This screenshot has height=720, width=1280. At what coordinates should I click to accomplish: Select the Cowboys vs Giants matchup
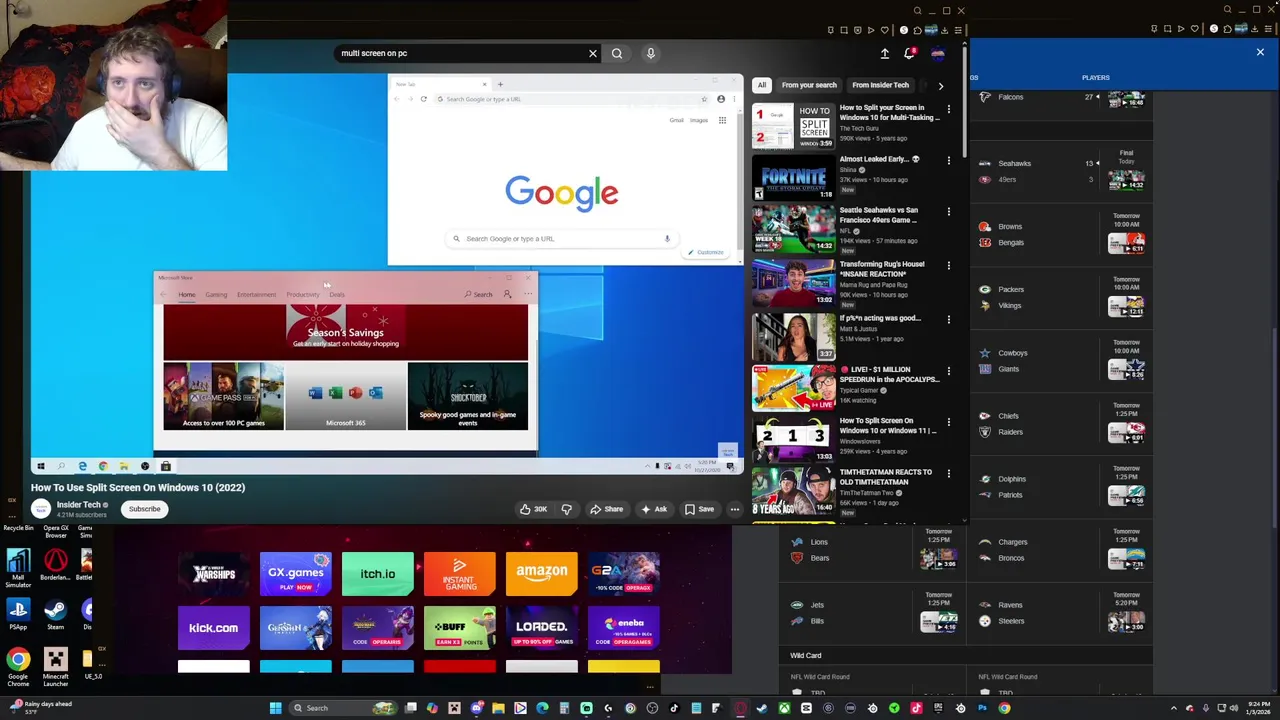pyautogui.click(x=1061, y=361)
